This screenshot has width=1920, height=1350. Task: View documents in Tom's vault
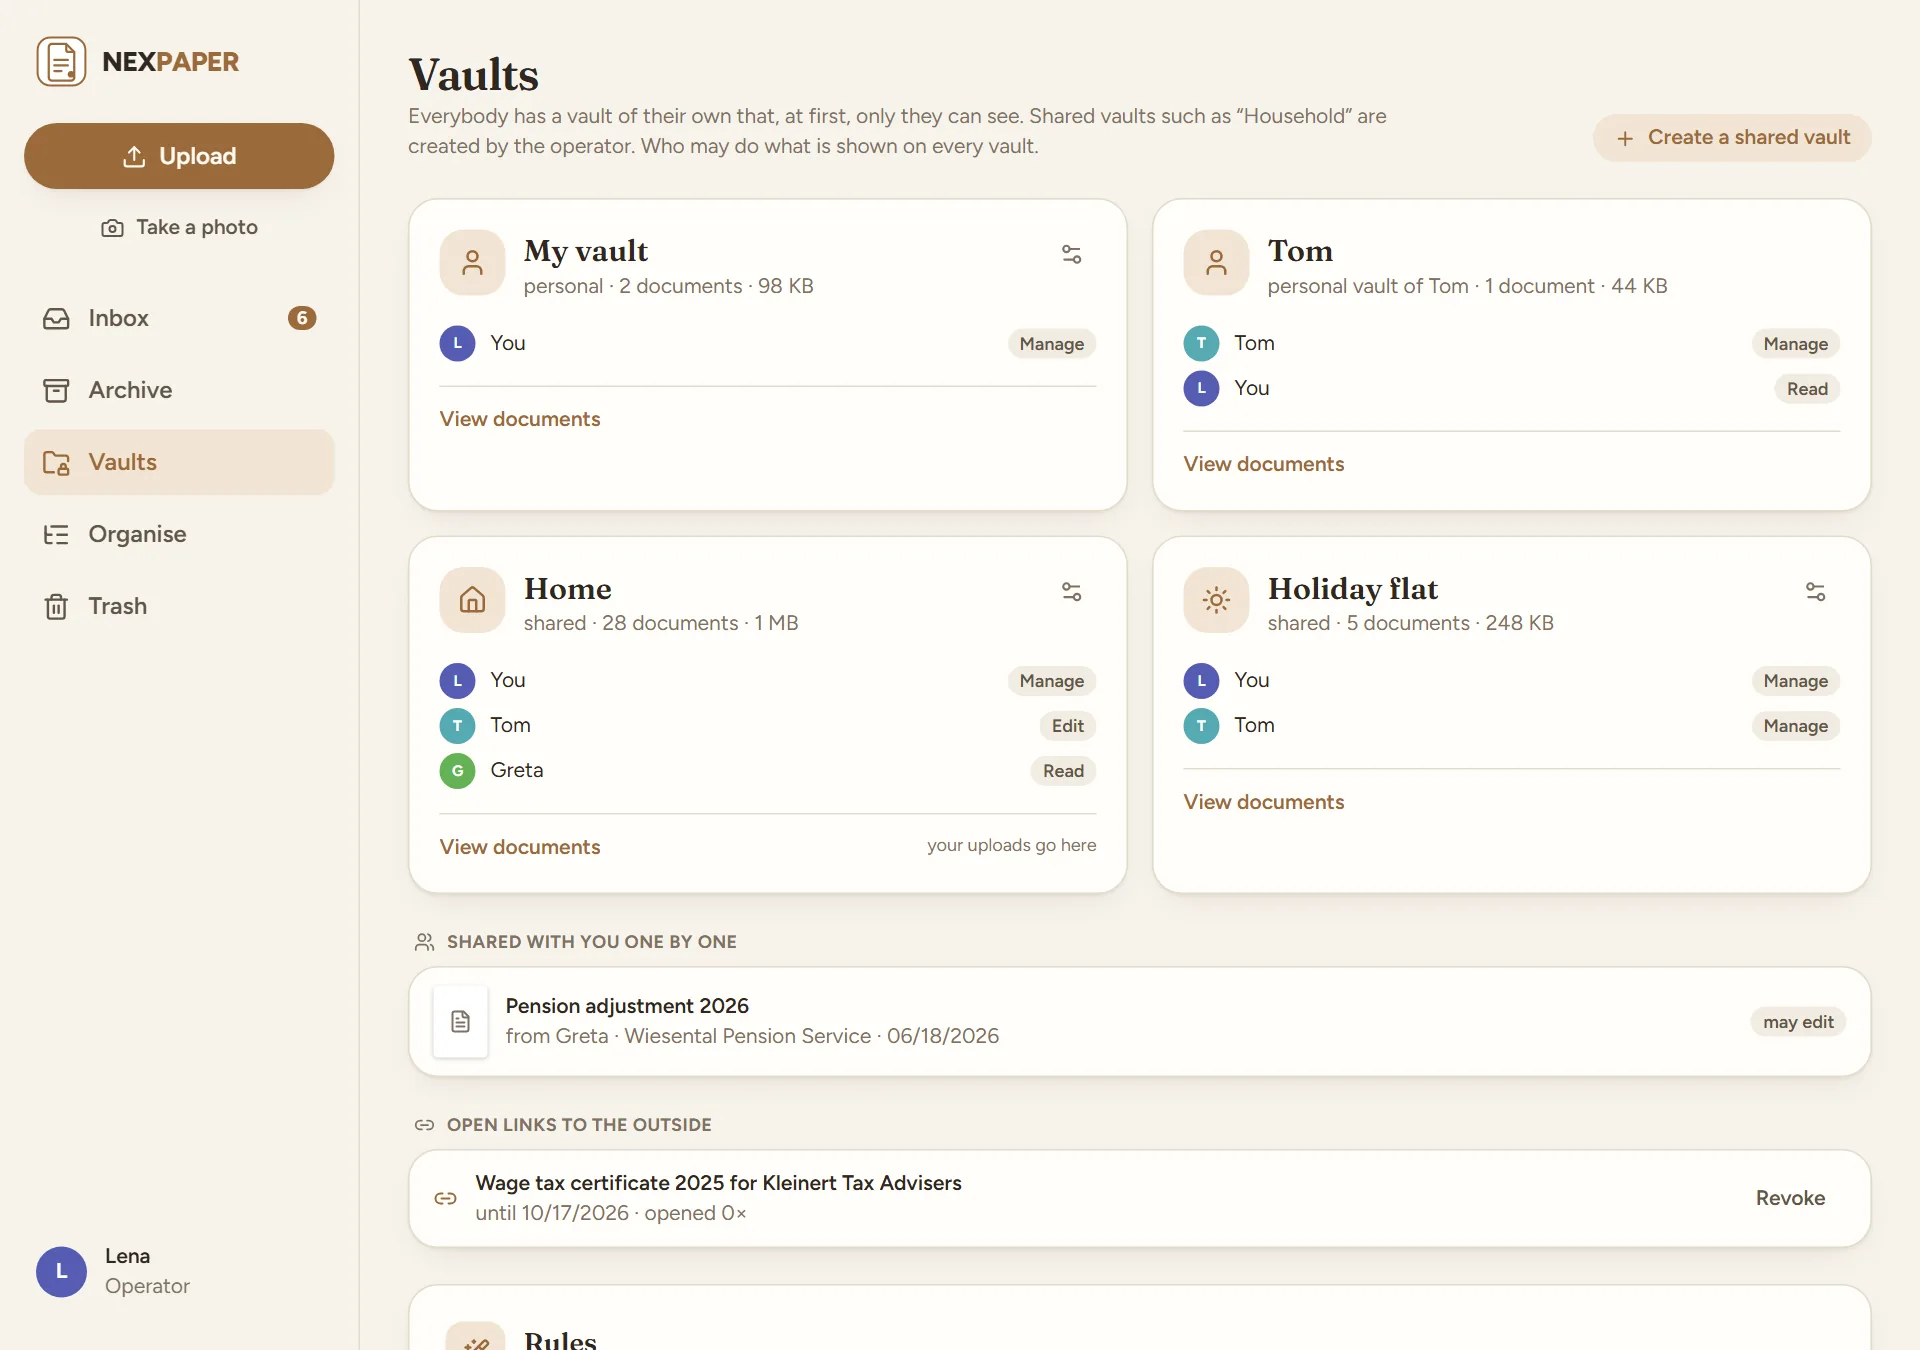click(1264, 464)
